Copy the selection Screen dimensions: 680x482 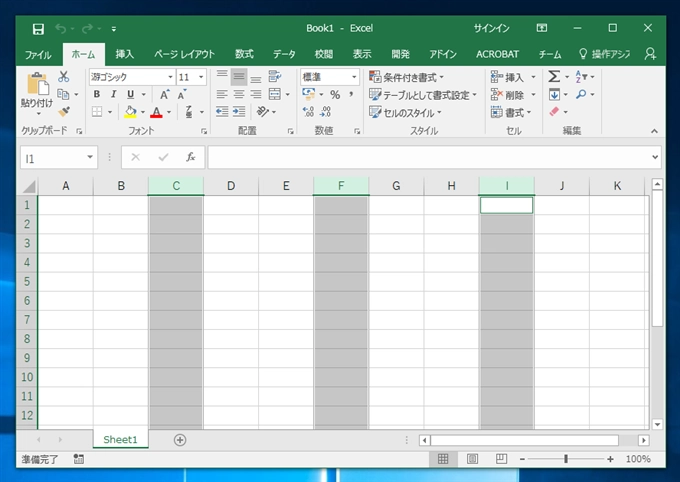(x=63, y=94)
